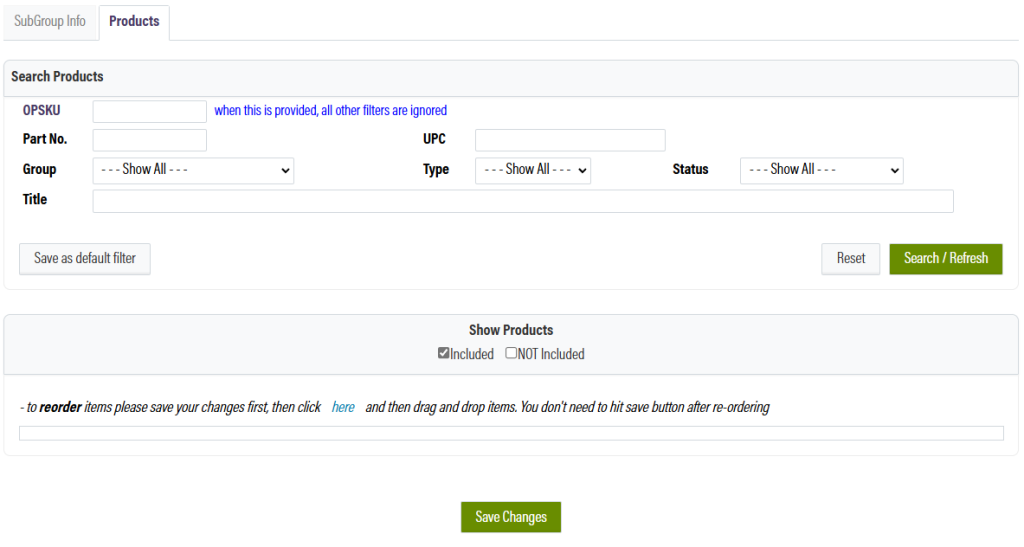Select the Products tab
1024x547 pixels.
(134, 21)
